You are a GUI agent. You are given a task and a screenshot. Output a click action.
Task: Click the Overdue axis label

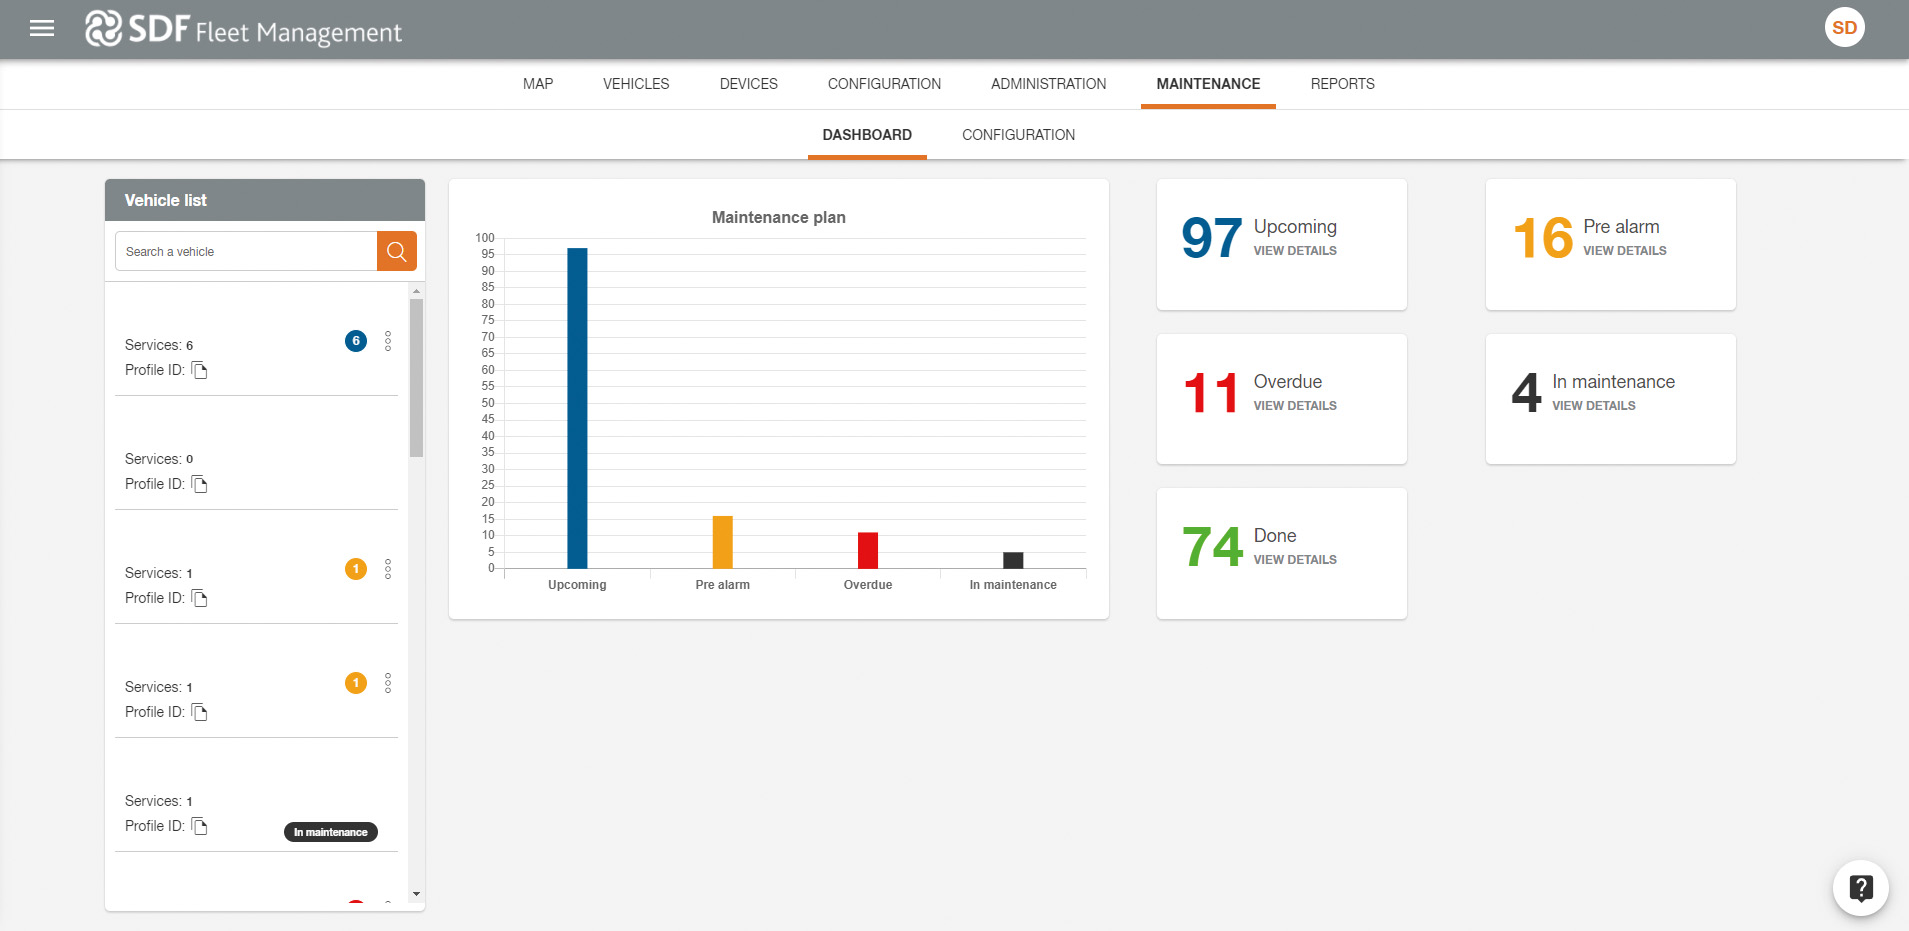point(868,585)
